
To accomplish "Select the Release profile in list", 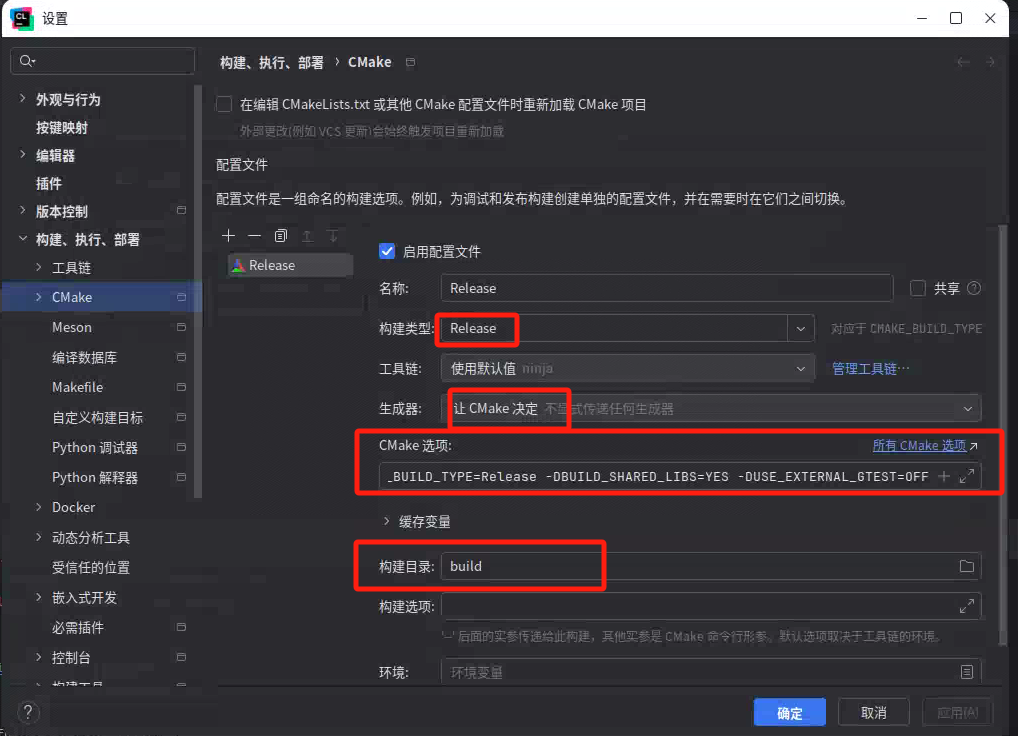I will click(290, 265).
